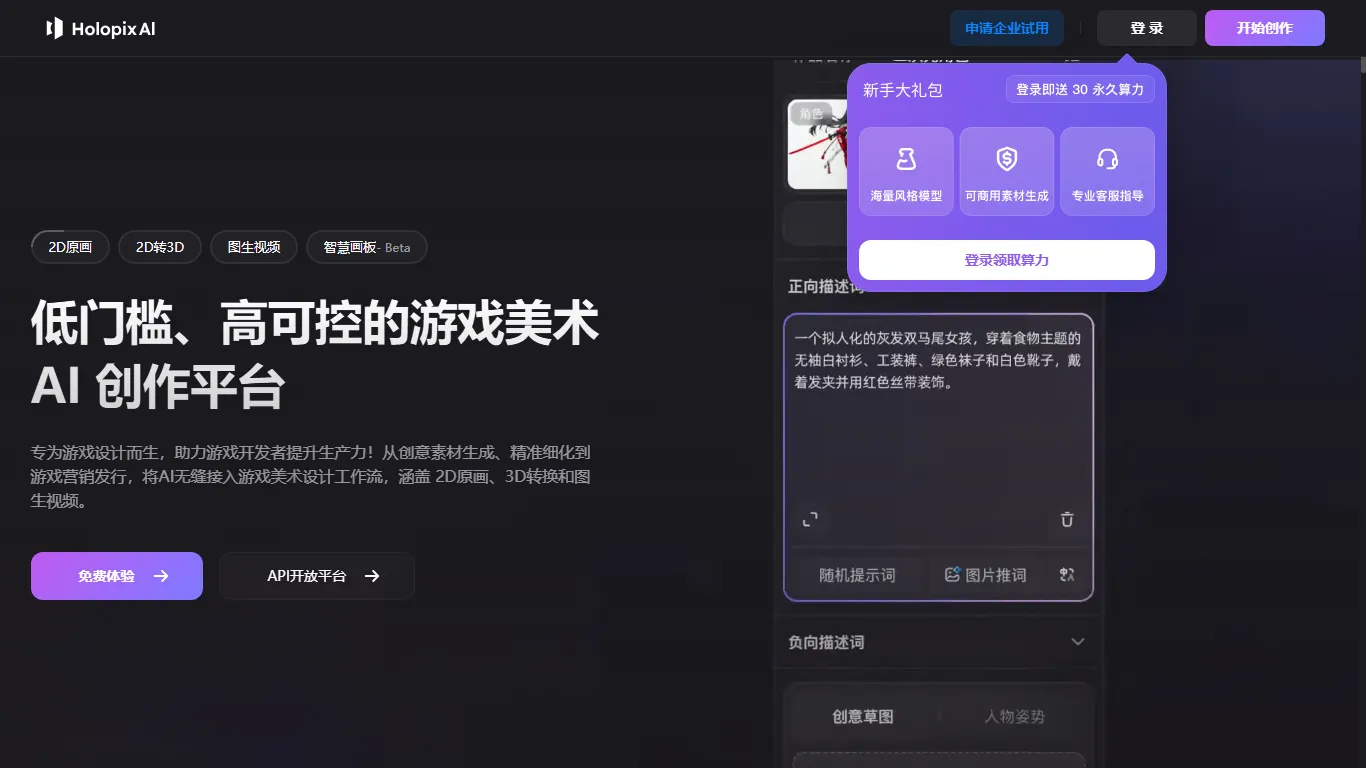Click the translate icon beside 图片推词
The width and height of the screenshot is (1366, 768).
[1066, 575]
